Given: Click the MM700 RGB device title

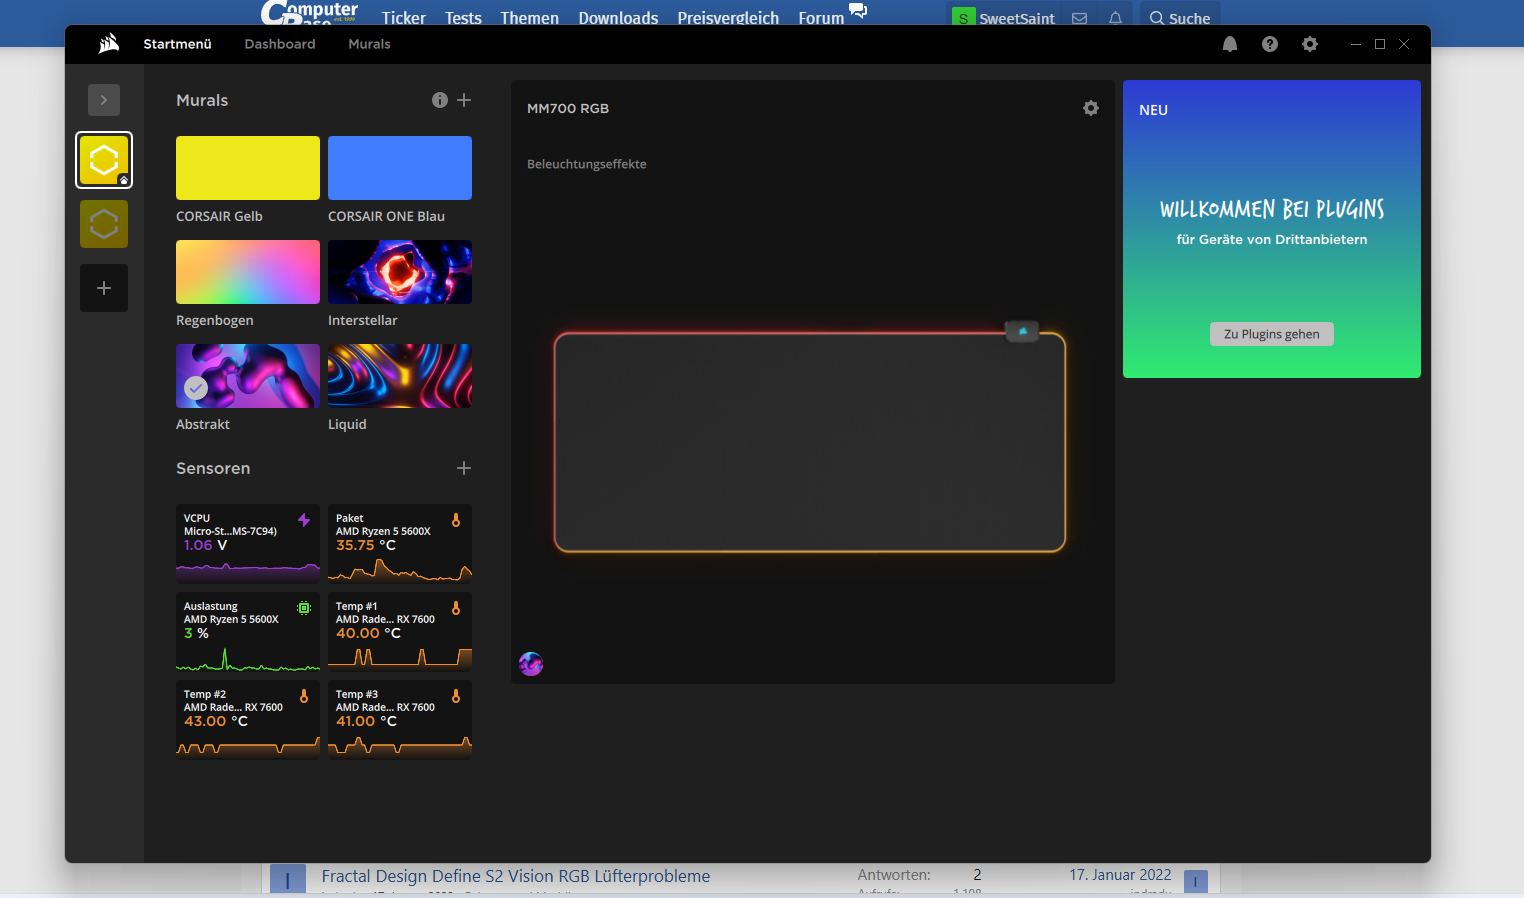Looking at the screenshot, I should pos(568,108).
